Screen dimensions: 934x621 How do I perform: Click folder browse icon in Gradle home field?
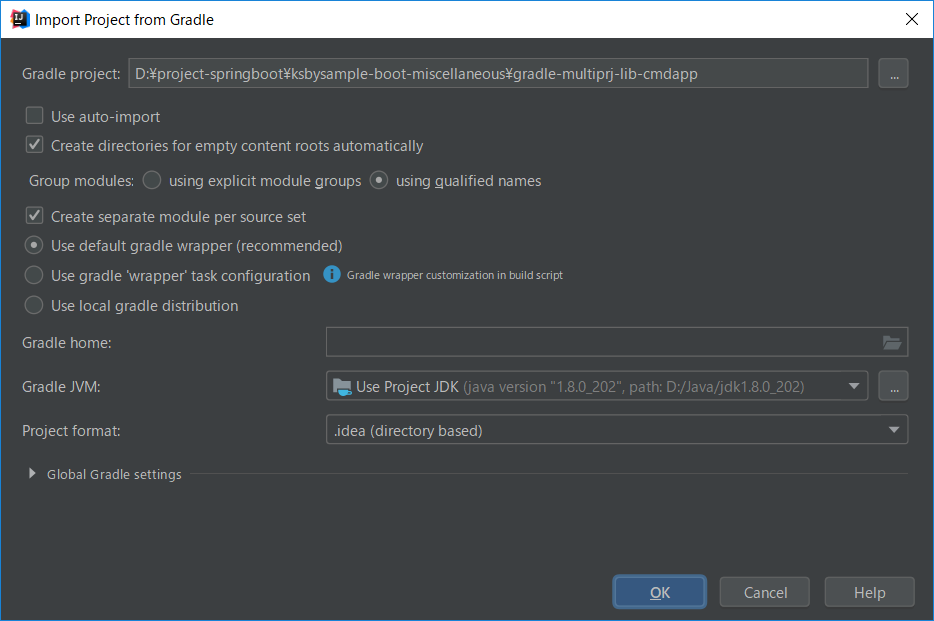[x=891, y=342]
